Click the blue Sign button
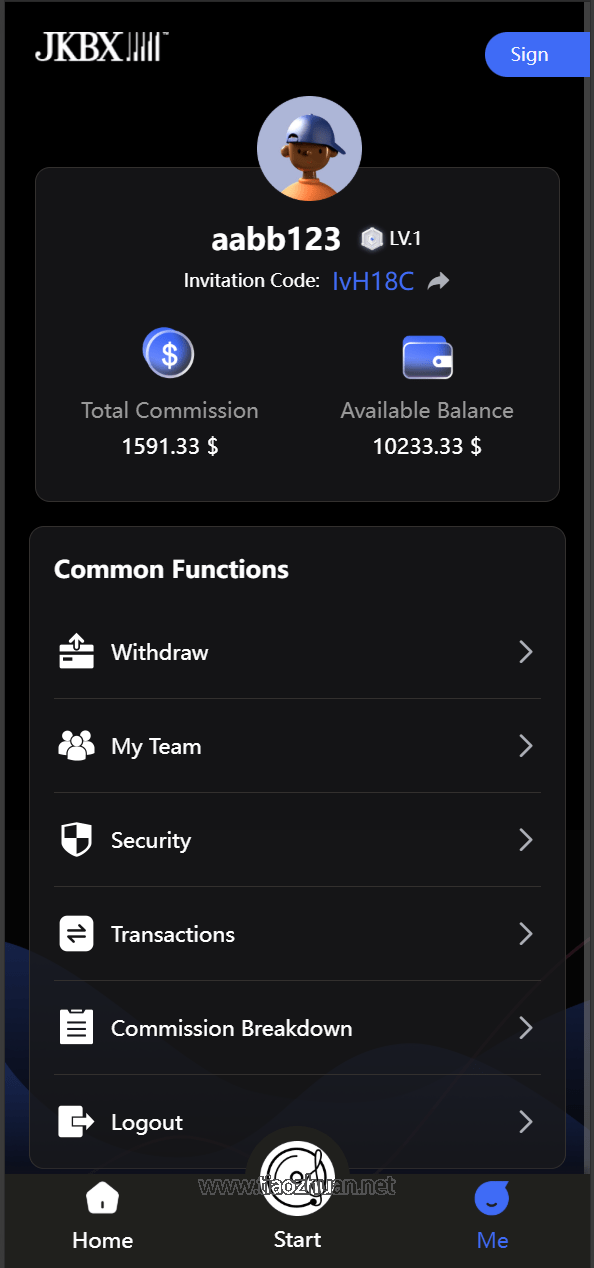 click(537, 54)
